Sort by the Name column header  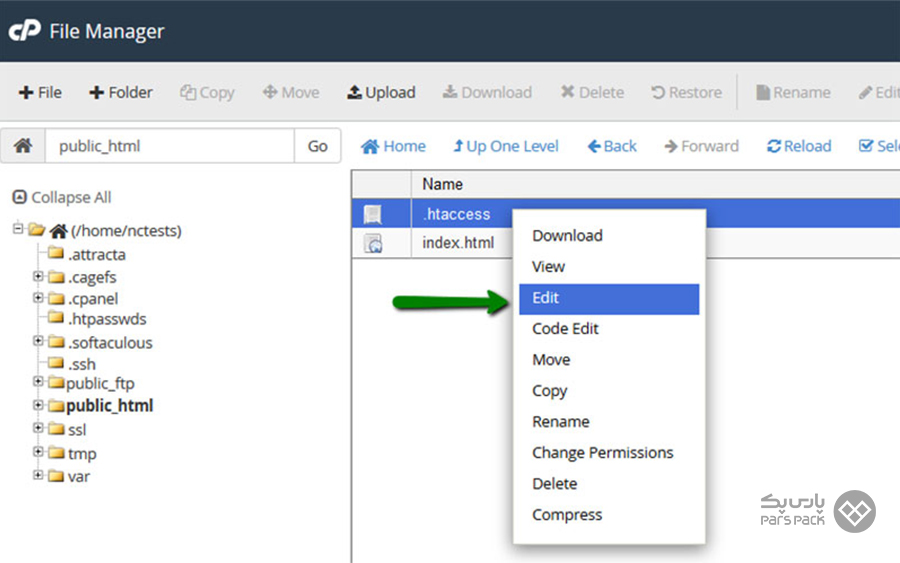(443, 184)
